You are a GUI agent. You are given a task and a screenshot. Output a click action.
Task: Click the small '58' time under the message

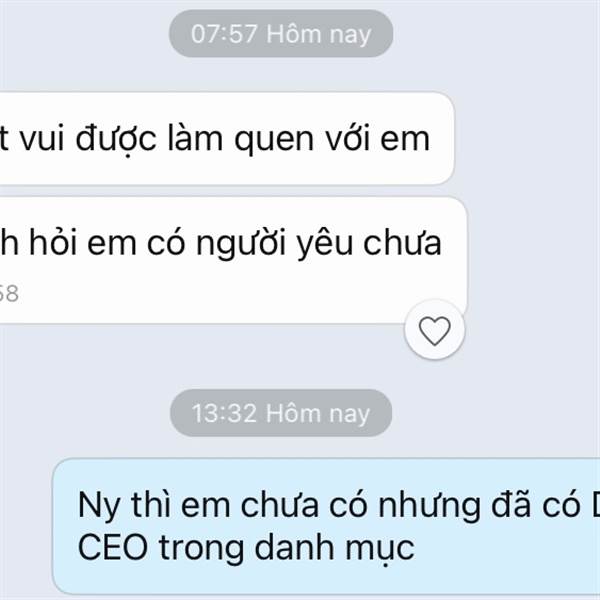(x=8, y=293)
